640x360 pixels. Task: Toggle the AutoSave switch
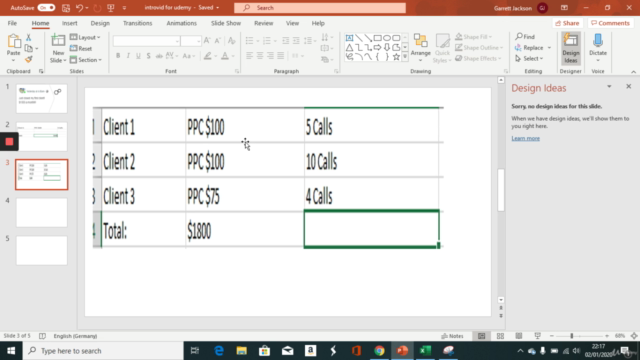[46, 8]
